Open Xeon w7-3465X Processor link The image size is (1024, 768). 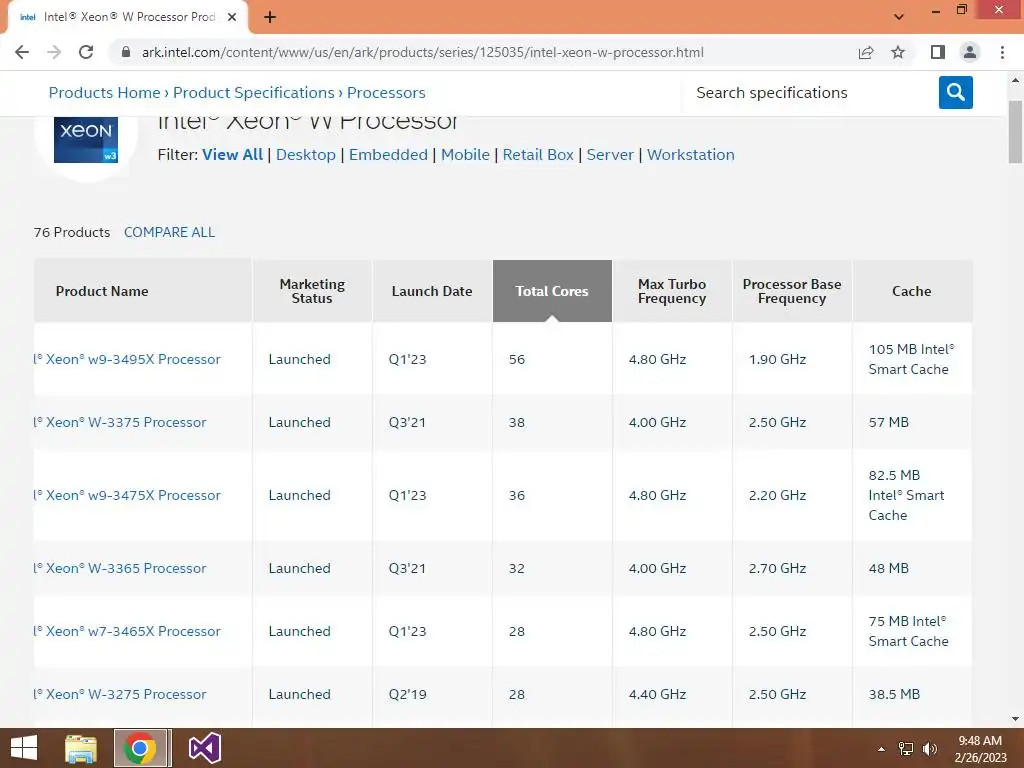coord(127,632)
